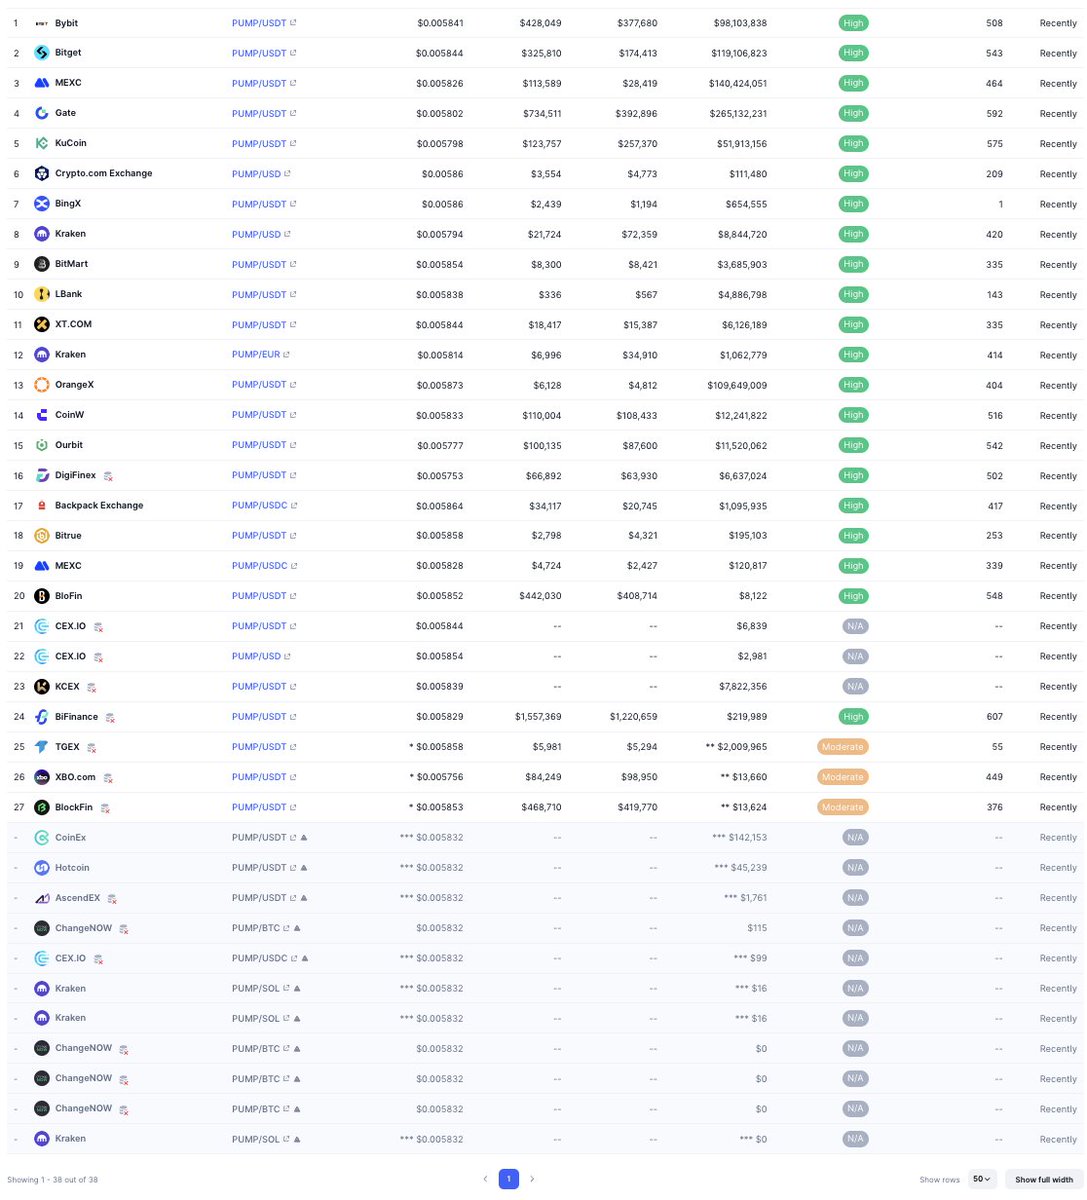Viewport: 1087px width, 1200px height.
Task: Click the BloFin exchange logo
Action: (42, 596)
